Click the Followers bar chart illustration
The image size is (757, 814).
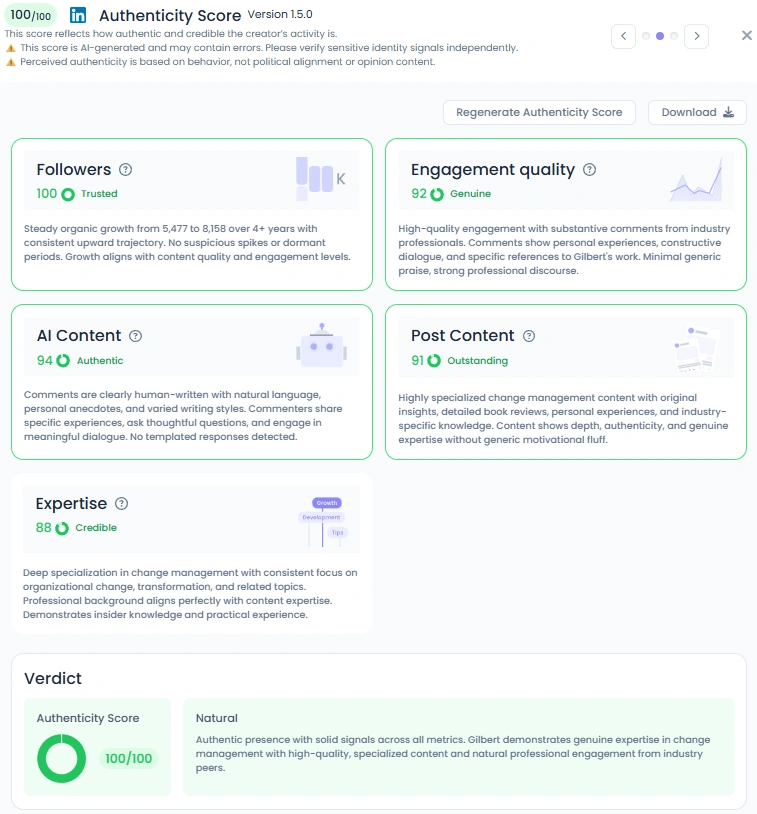(320, 179)
